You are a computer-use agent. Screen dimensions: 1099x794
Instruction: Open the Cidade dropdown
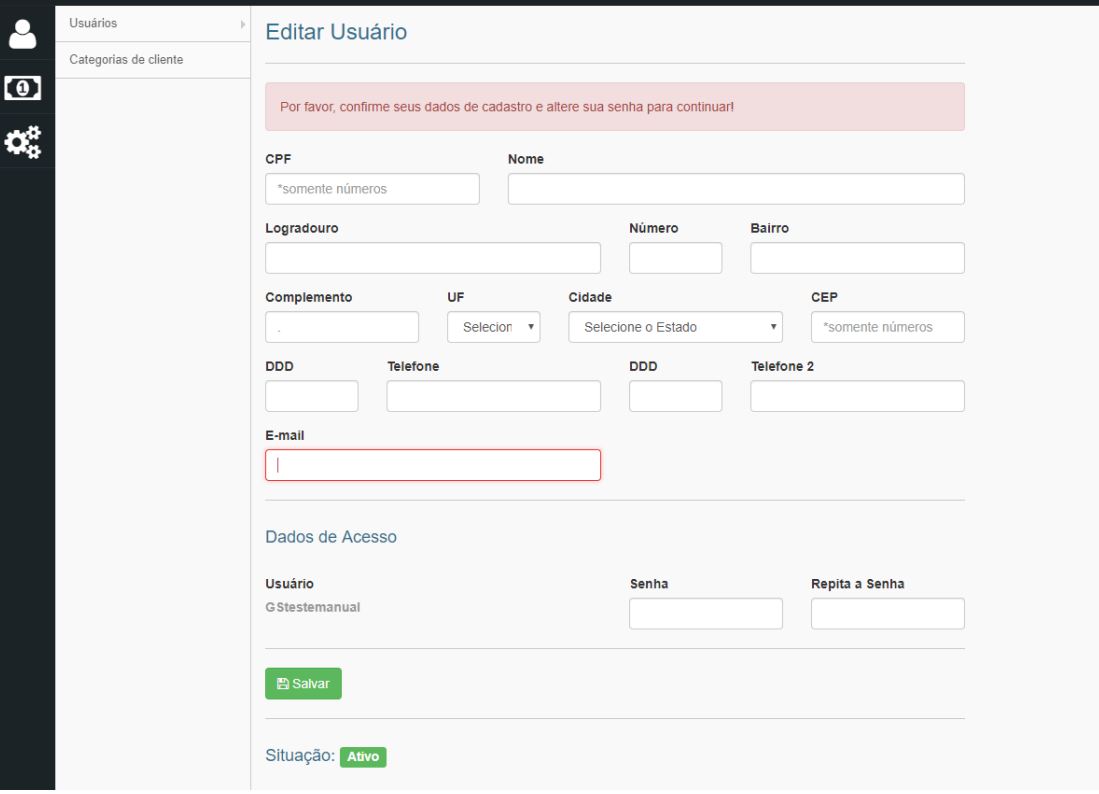675,327
